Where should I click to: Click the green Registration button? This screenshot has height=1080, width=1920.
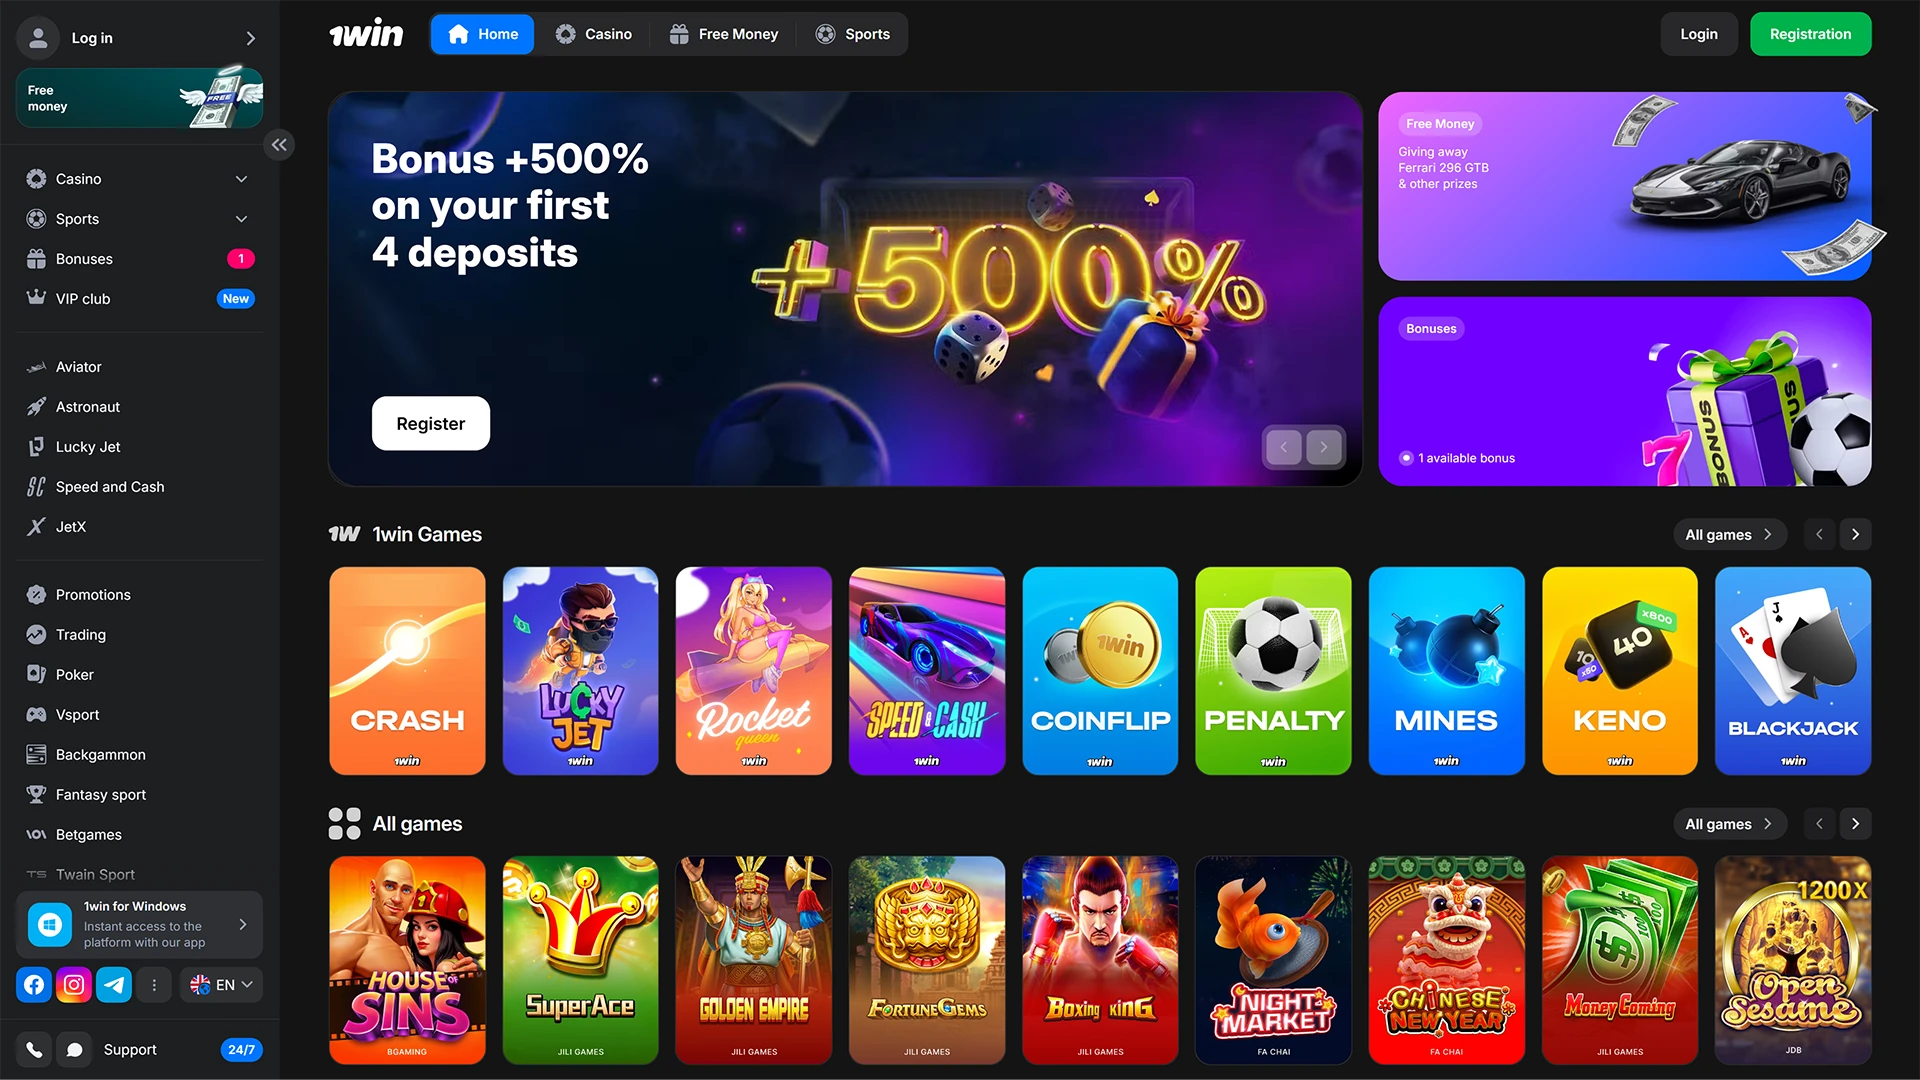pyautogui.click(x=1810, y=34)
